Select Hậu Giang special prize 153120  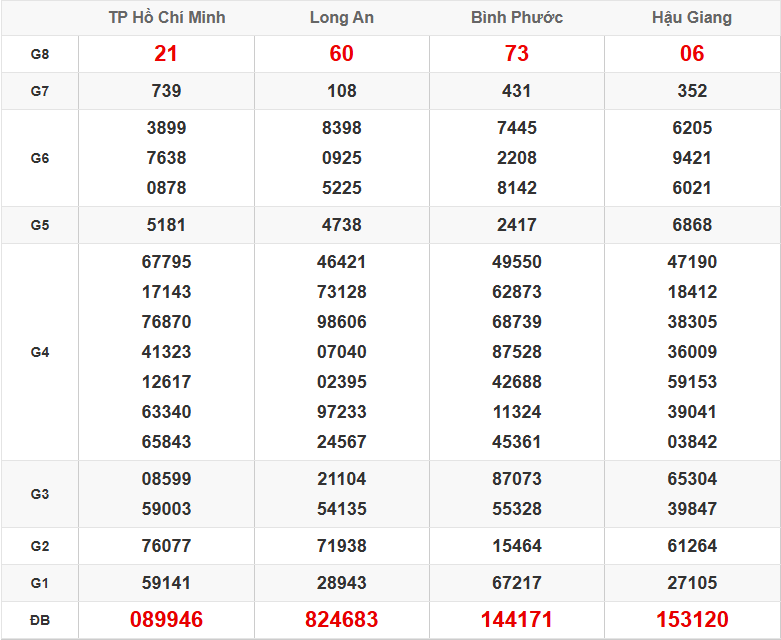pos(692,620)
